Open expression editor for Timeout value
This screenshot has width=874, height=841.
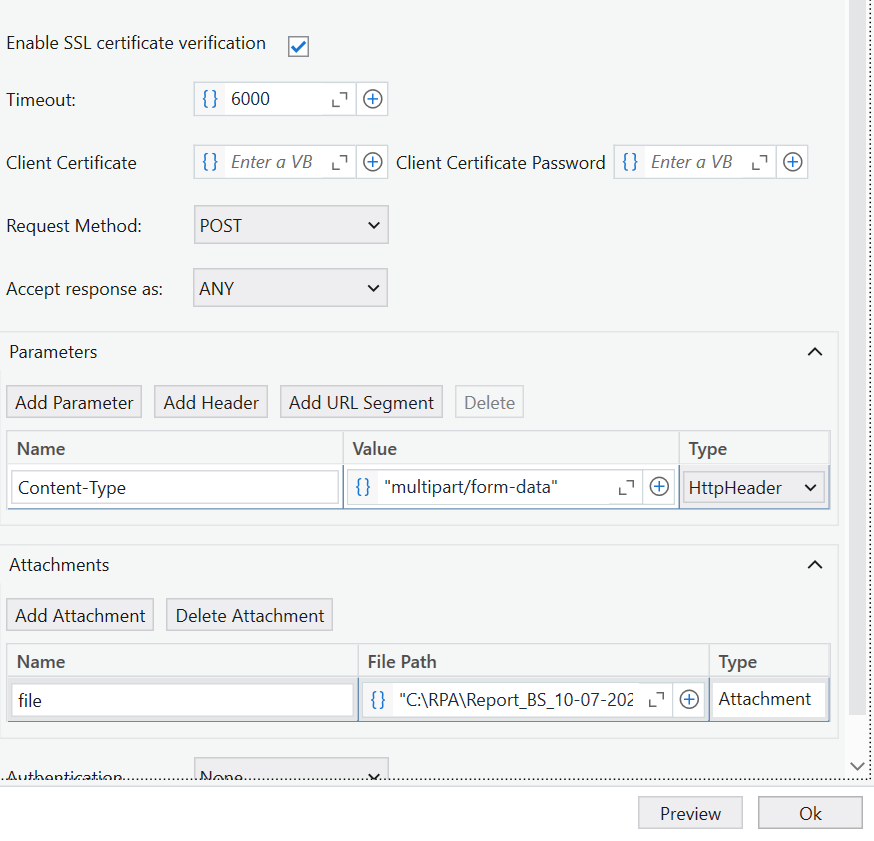[209, 98]
